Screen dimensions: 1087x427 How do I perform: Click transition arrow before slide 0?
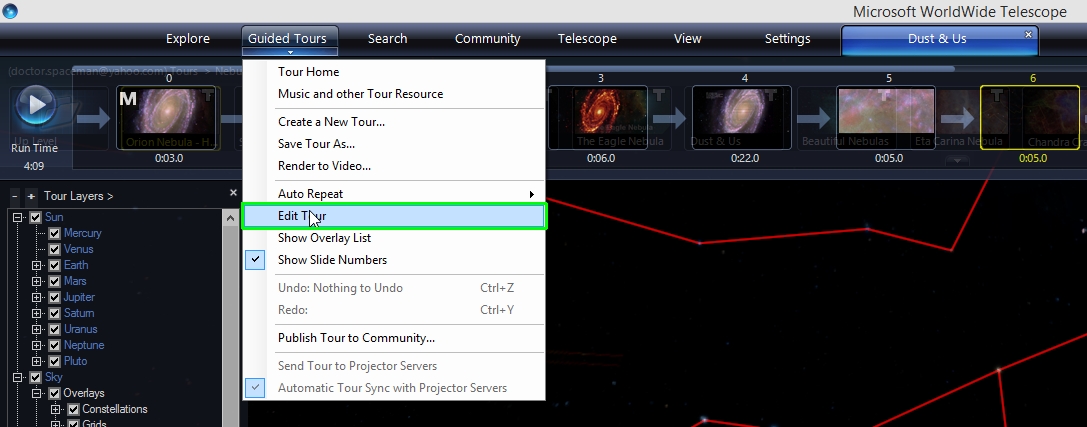(93, 118)
